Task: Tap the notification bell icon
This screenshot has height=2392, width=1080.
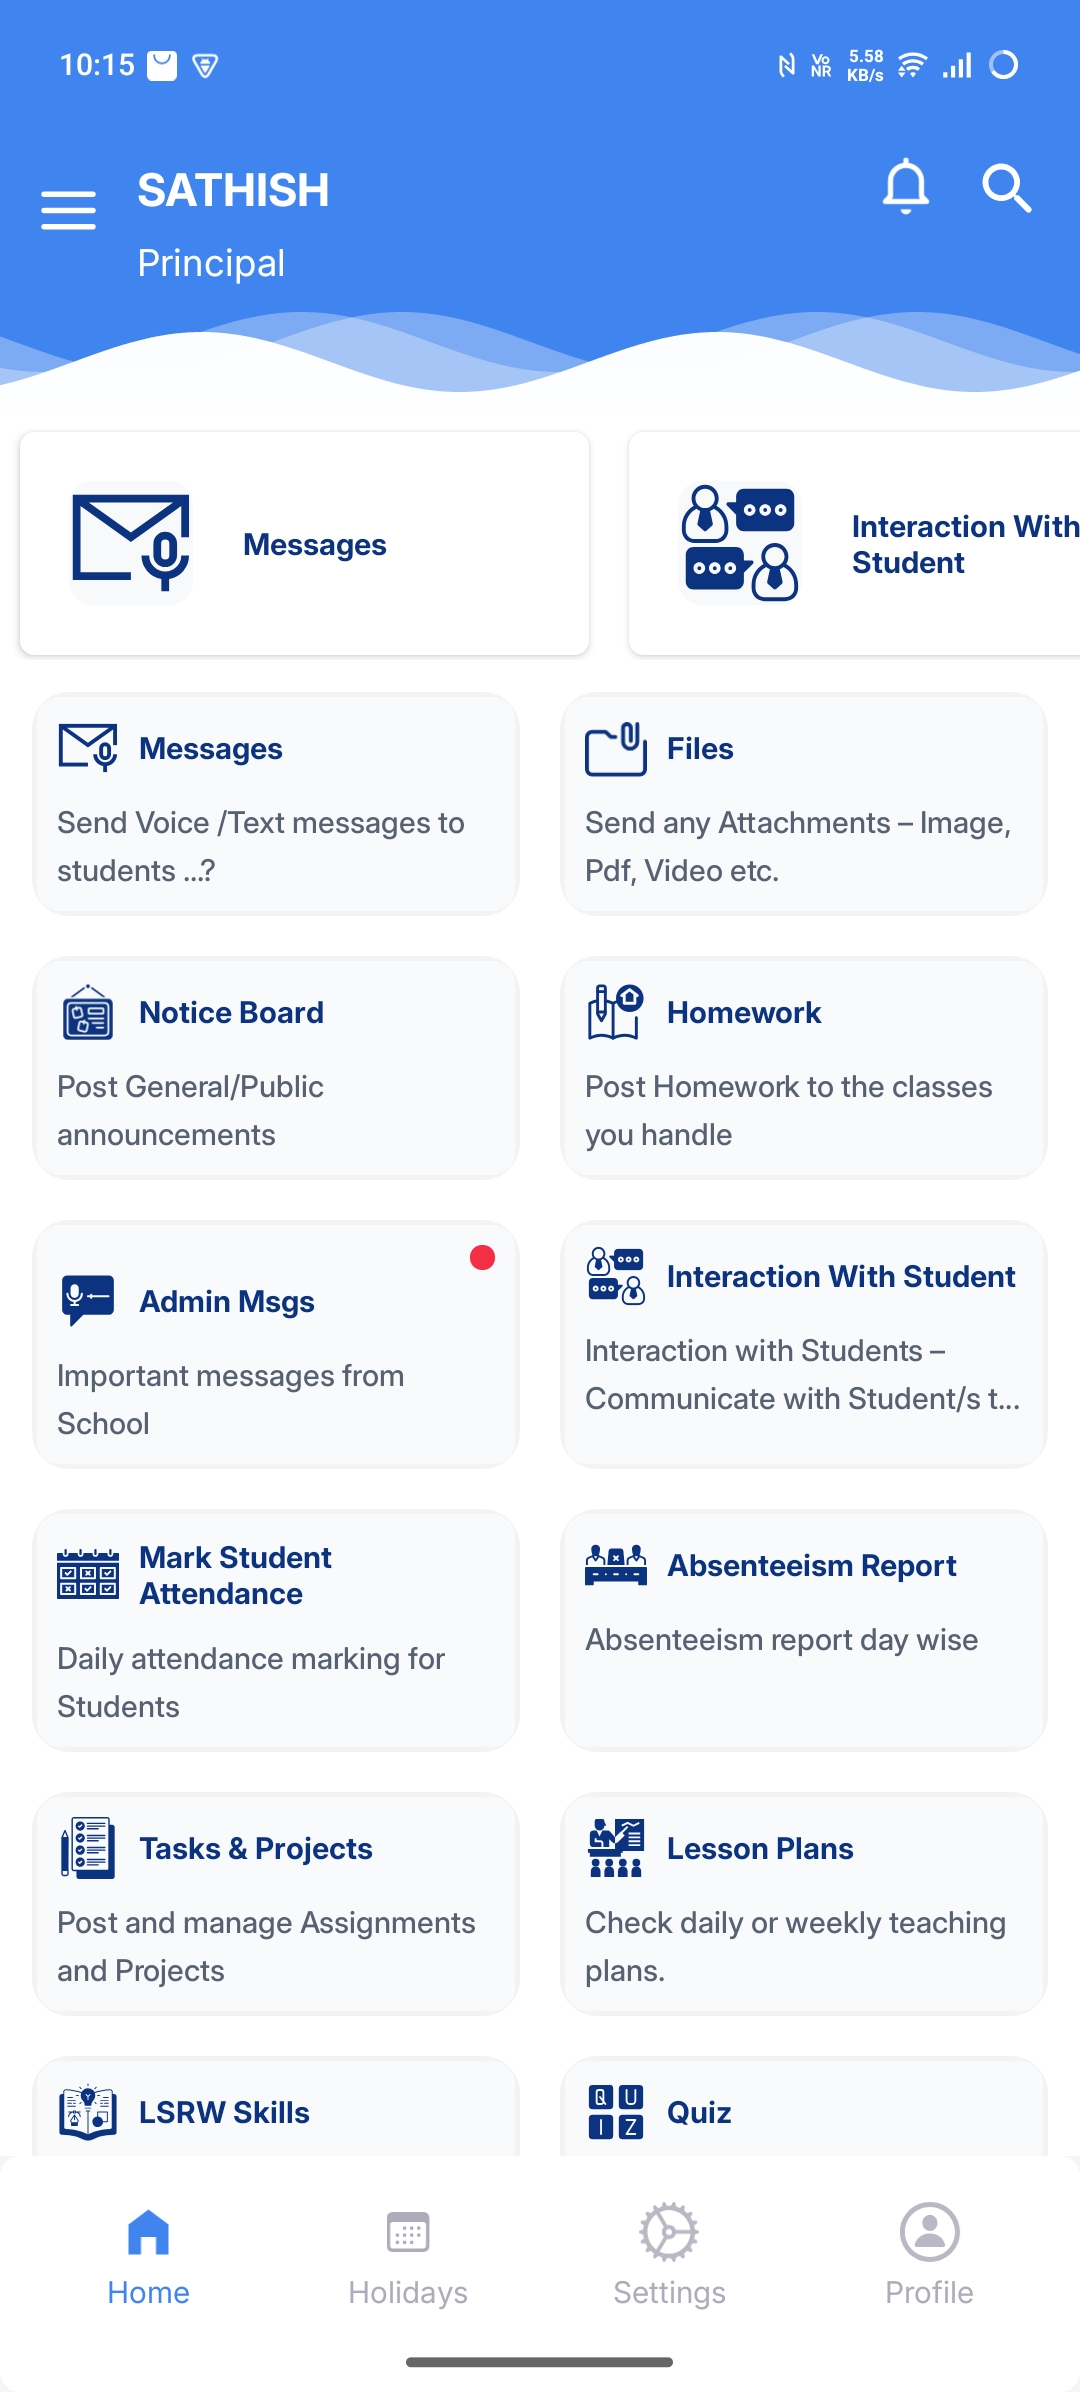Action: coord(905,187)
